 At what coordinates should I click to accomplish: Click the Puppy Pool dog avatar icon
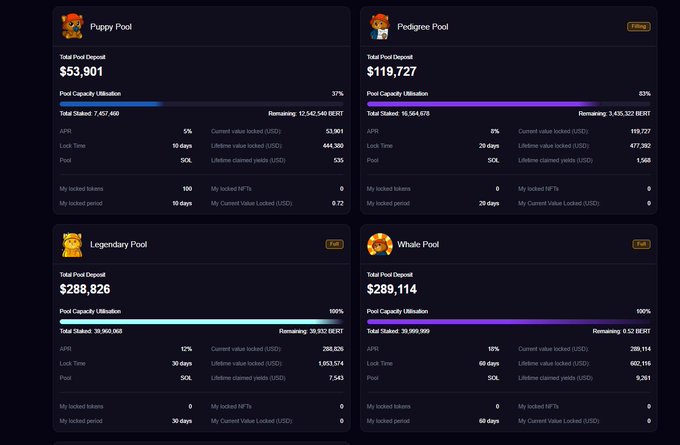coord(72,26)
